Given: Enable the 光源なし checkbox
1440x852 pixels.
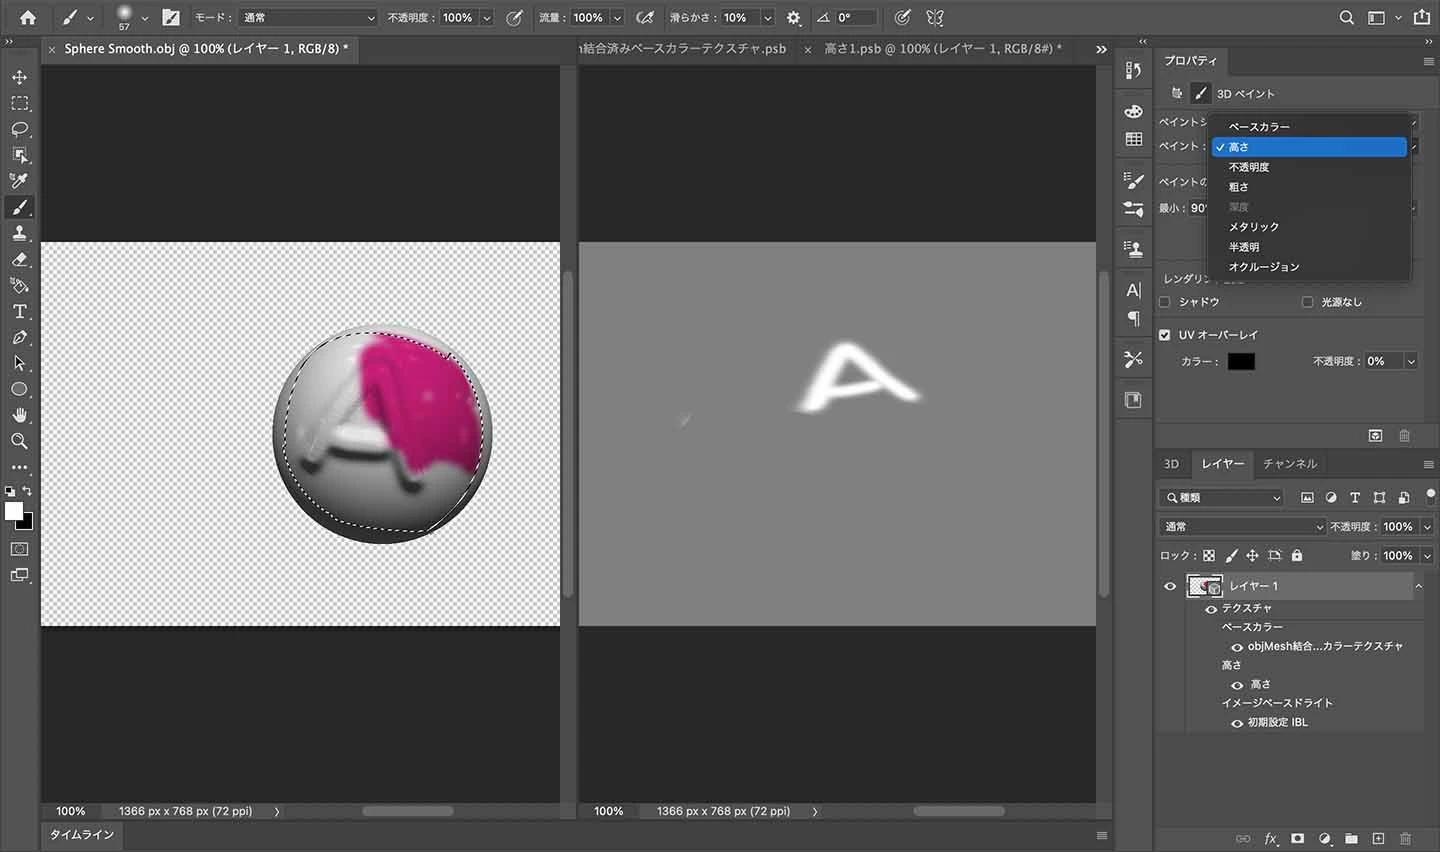Looking at the screenshot, I should coord(1307,302).
